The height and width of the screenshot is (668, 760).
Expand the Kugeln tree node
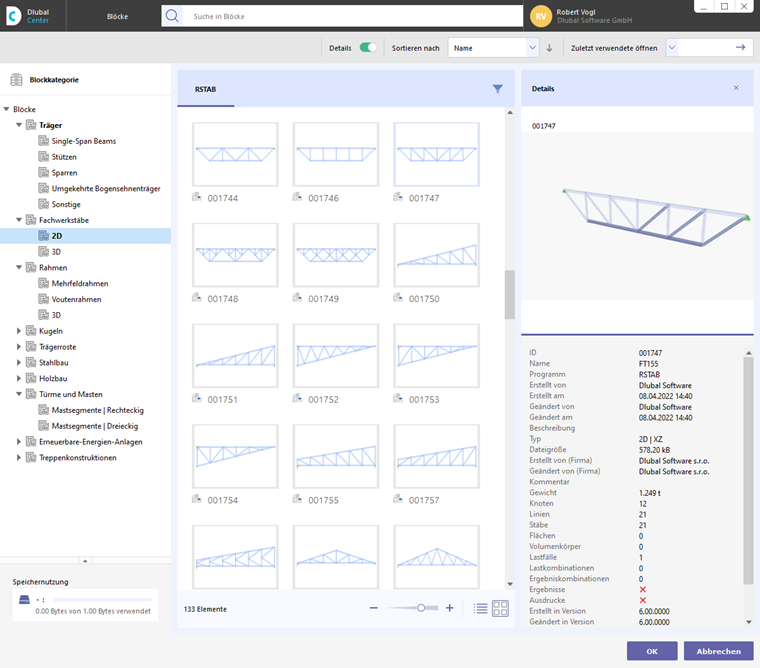click(x=19, y=331)
